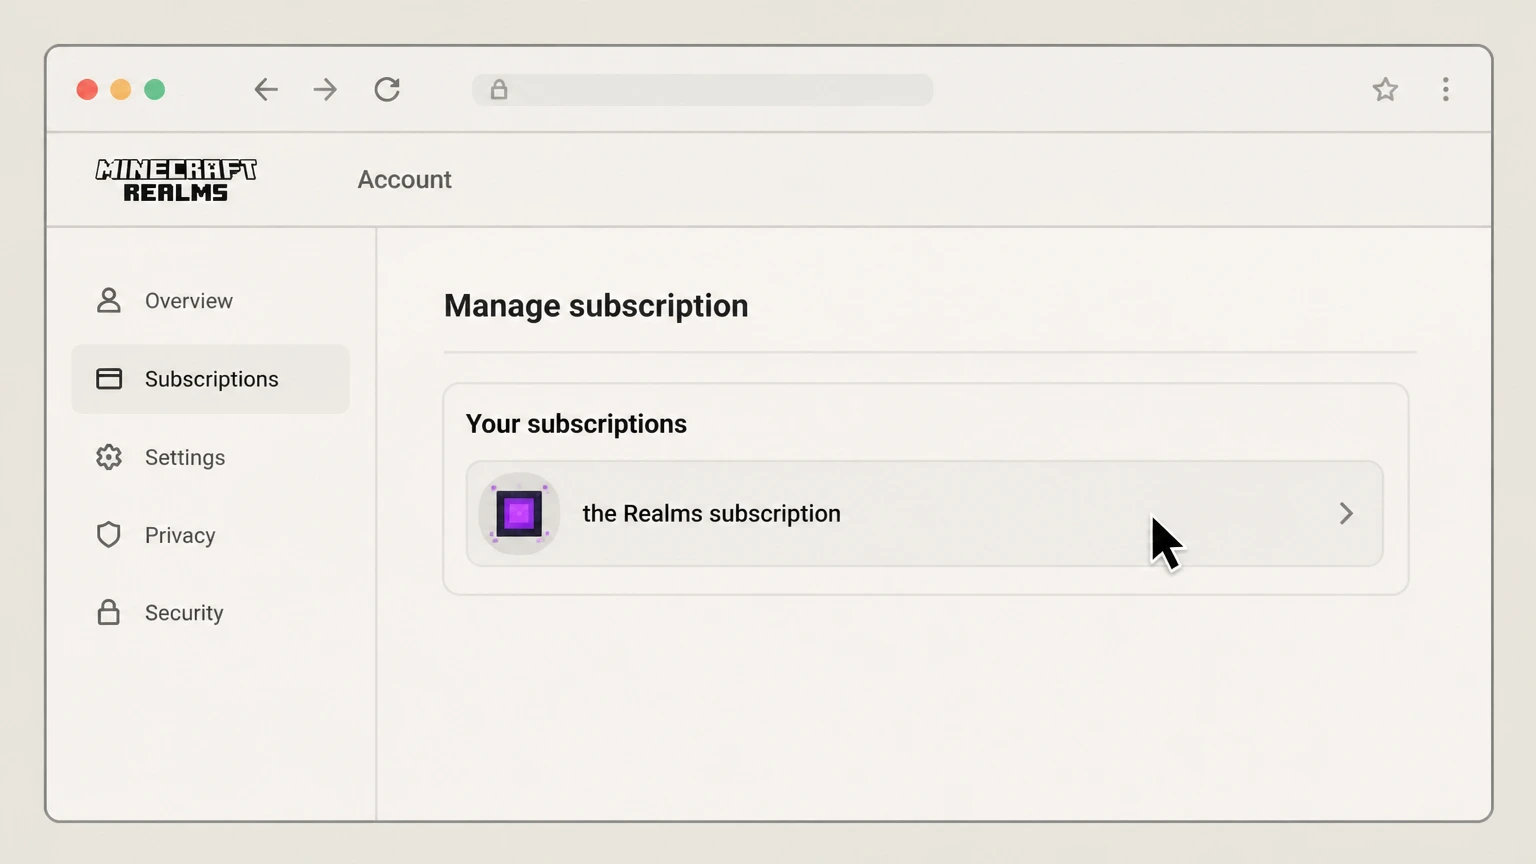1536x864 pixels.
Task: Click the browser back arrow
Action: (x=266, y=90)
